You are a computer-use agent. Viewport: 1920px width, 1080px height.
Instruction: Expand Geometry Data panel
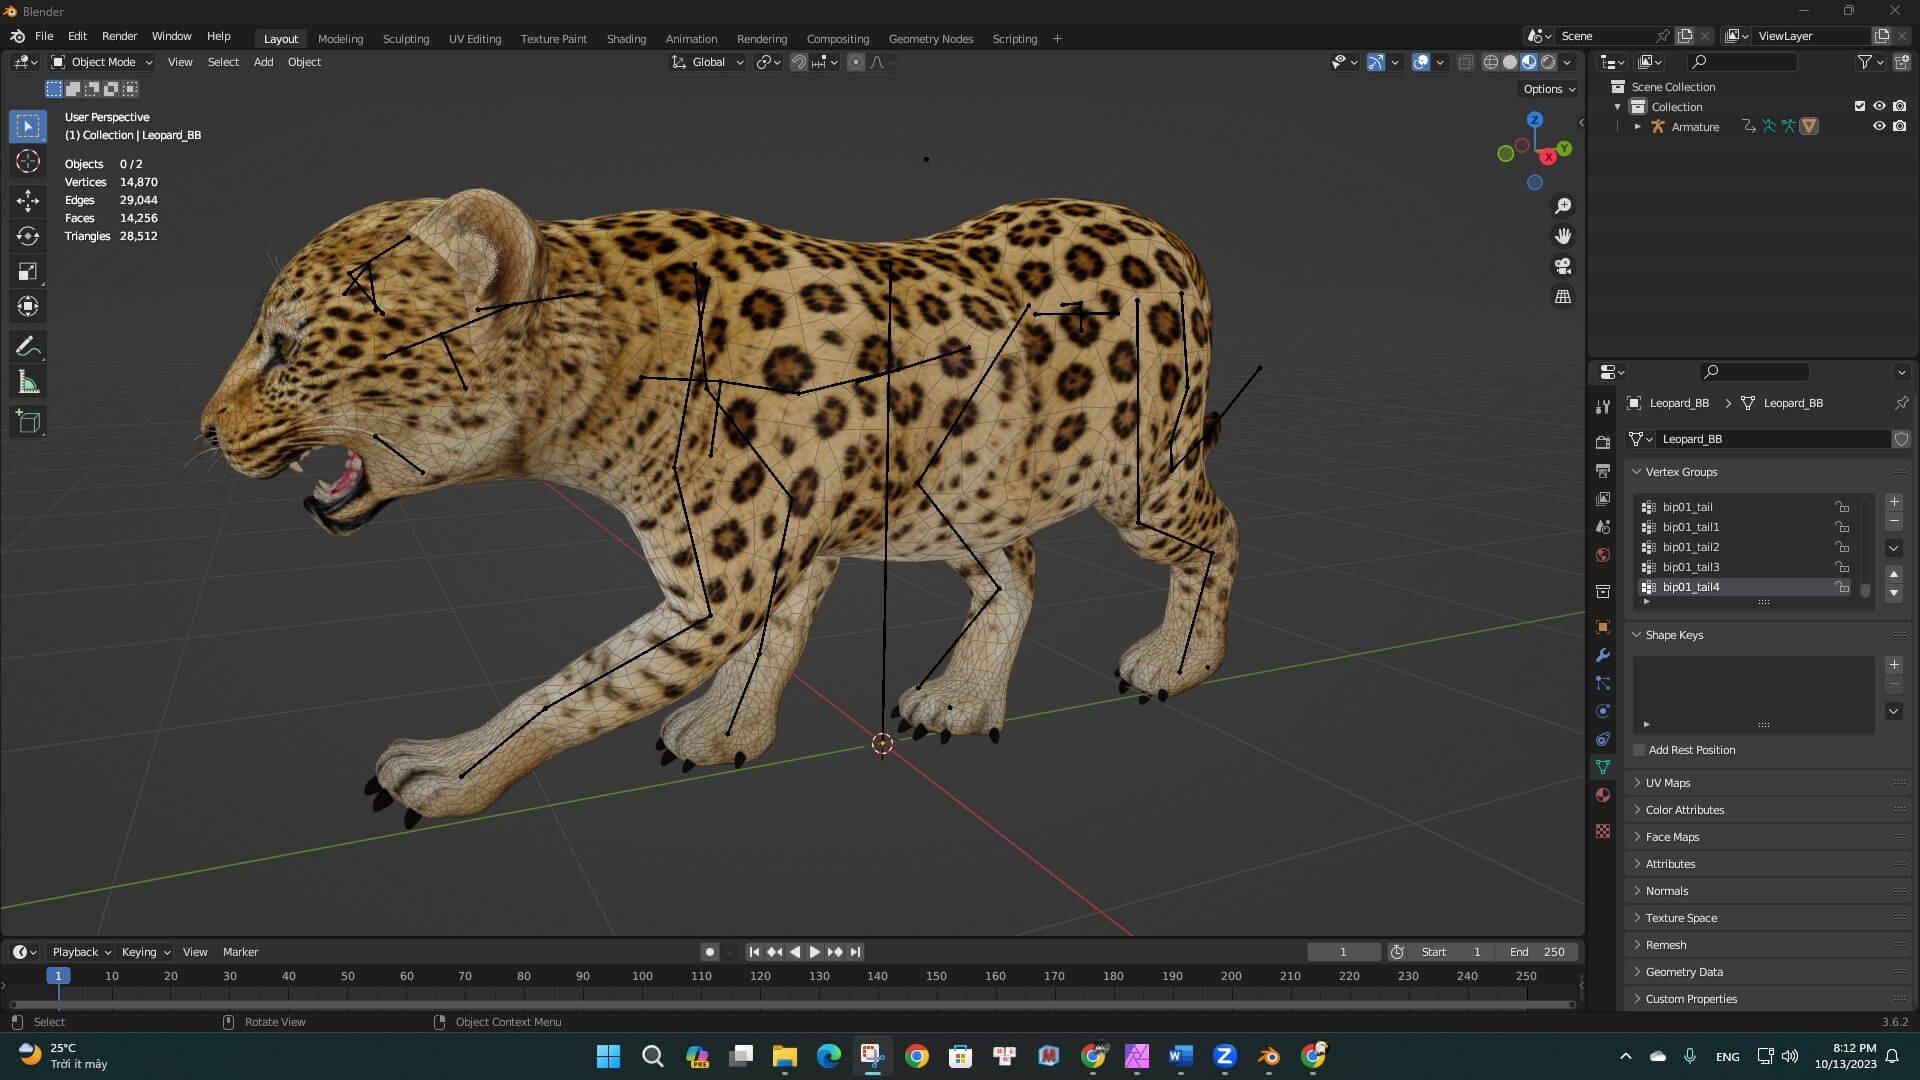click(1683, 972)
